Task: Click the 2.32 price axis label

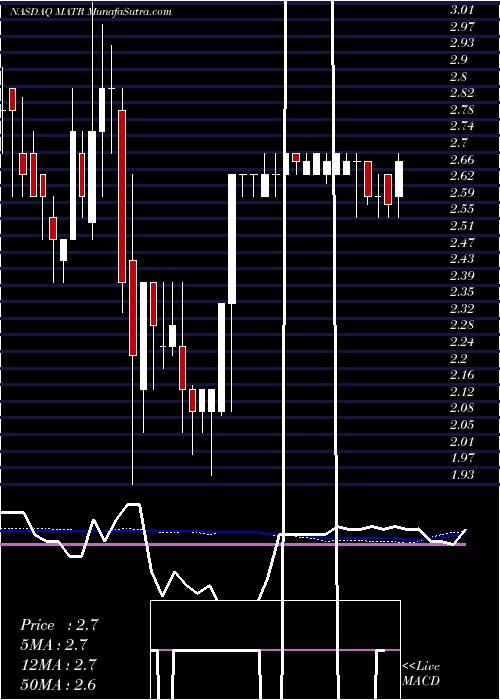Action: (x=462, y=309)
